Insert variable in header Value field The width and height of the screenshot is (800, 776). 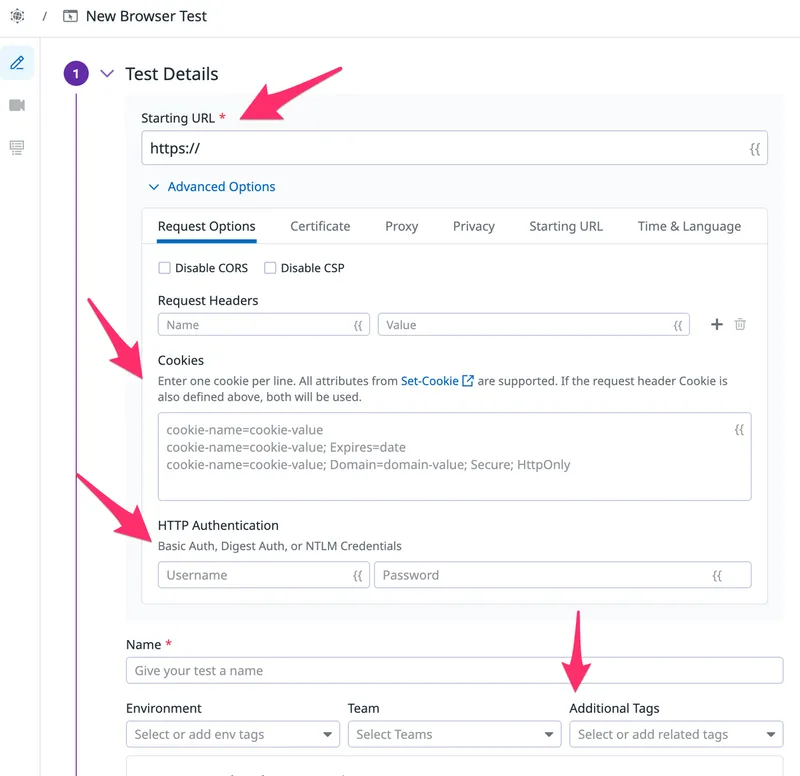pos(677,325)
